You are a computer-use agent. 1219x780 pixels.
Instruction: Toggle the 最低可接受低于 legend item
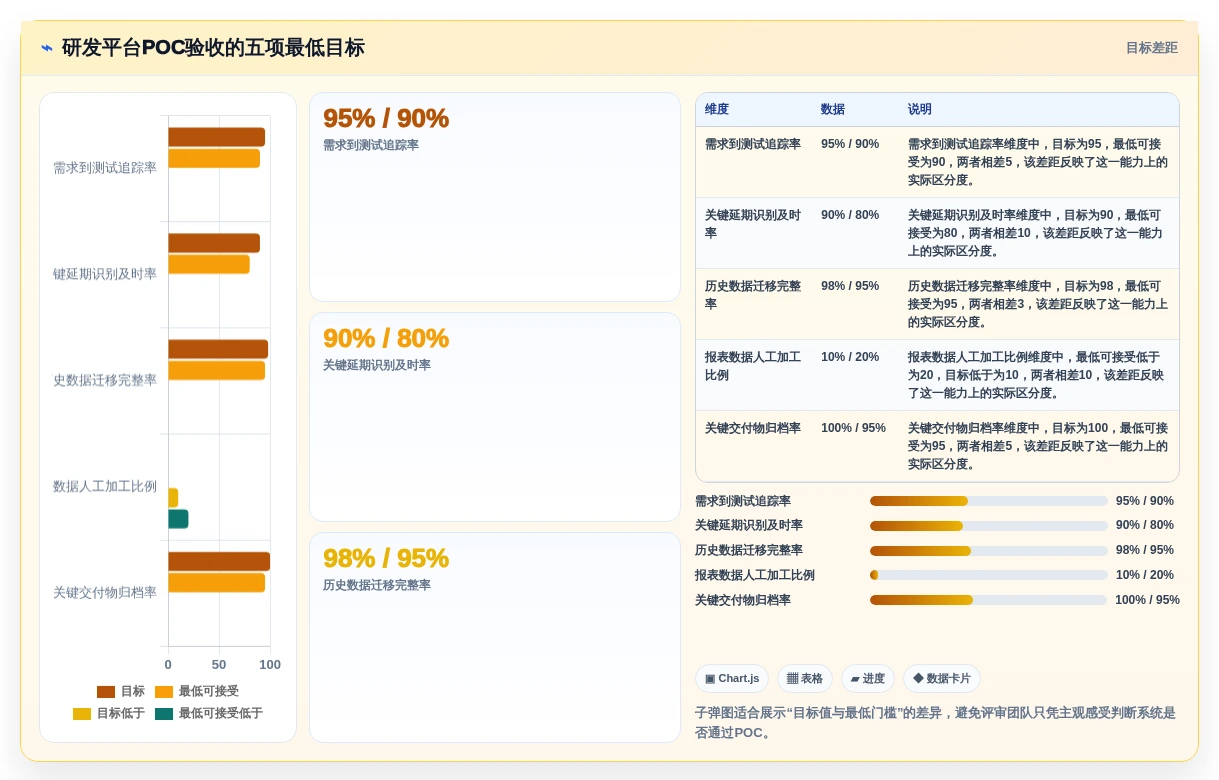point(209,714)
